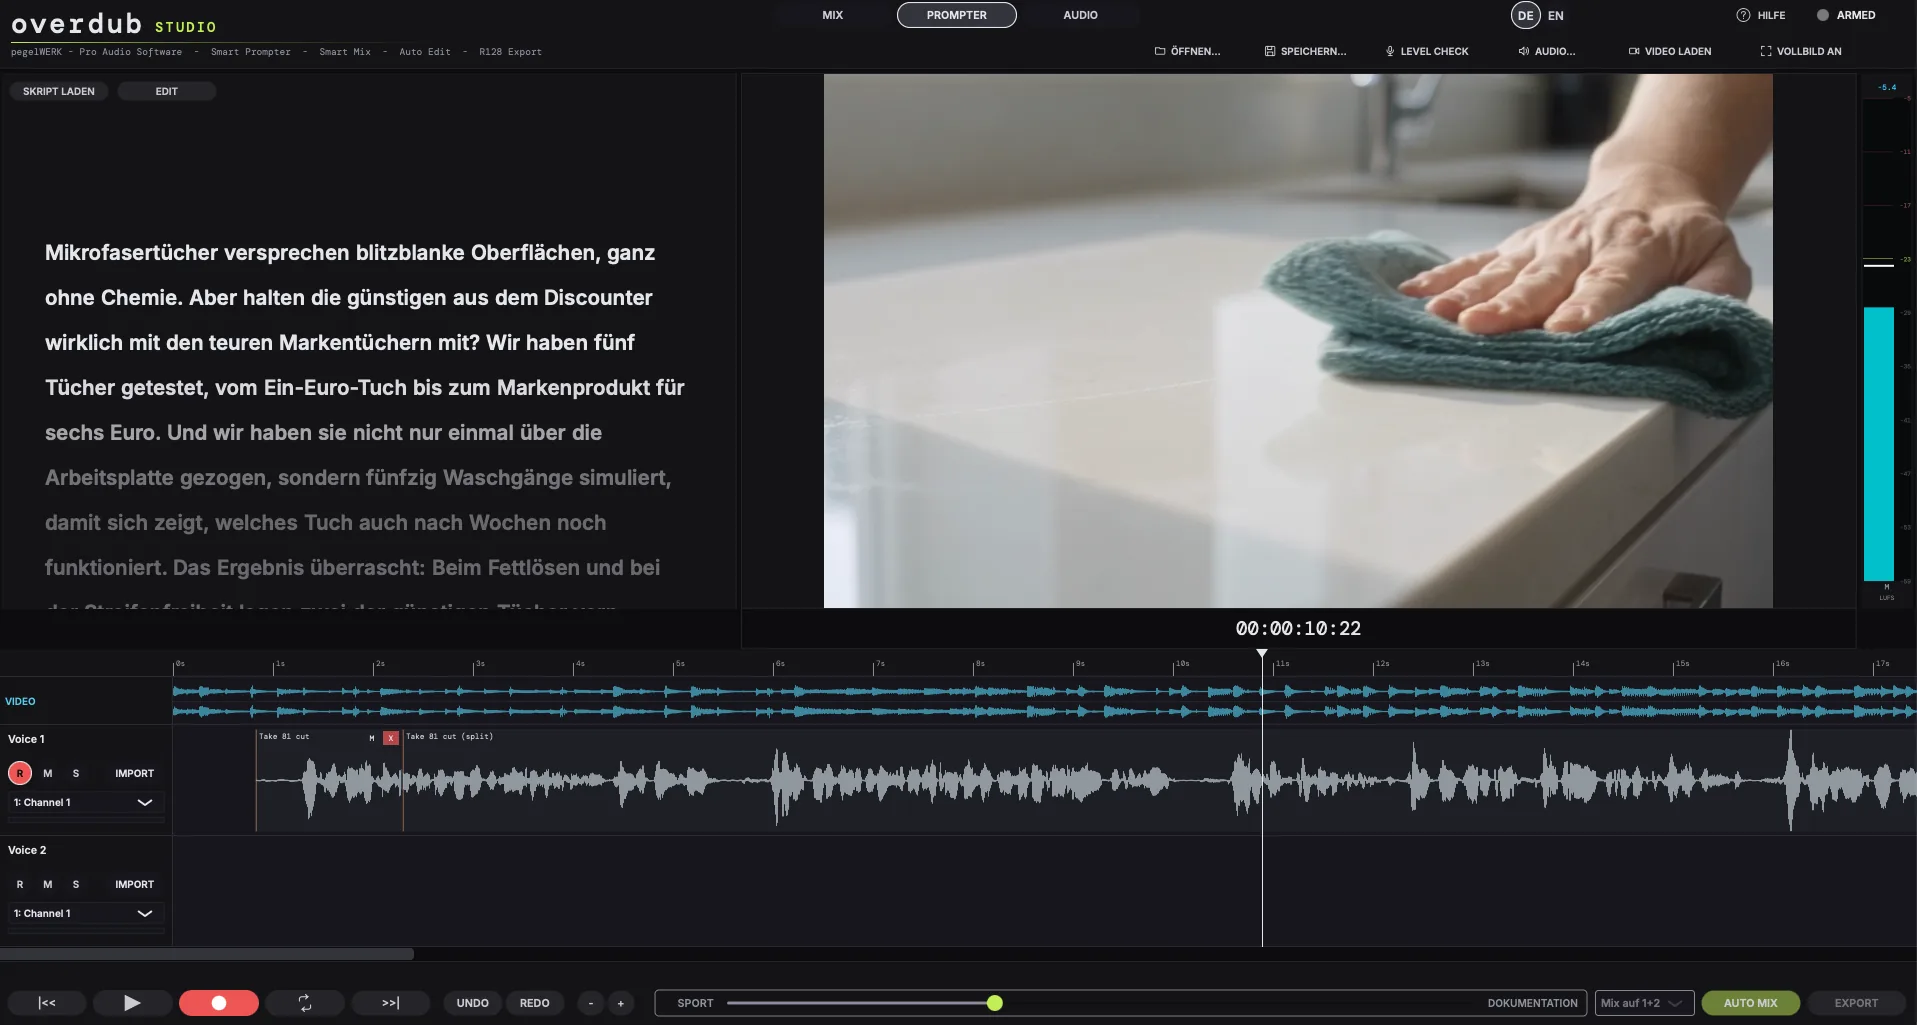Toggle the ARMED status indicator
Image resolution: width=1917 pixels, height=1025 pixels.
(x=1846, y=15)
